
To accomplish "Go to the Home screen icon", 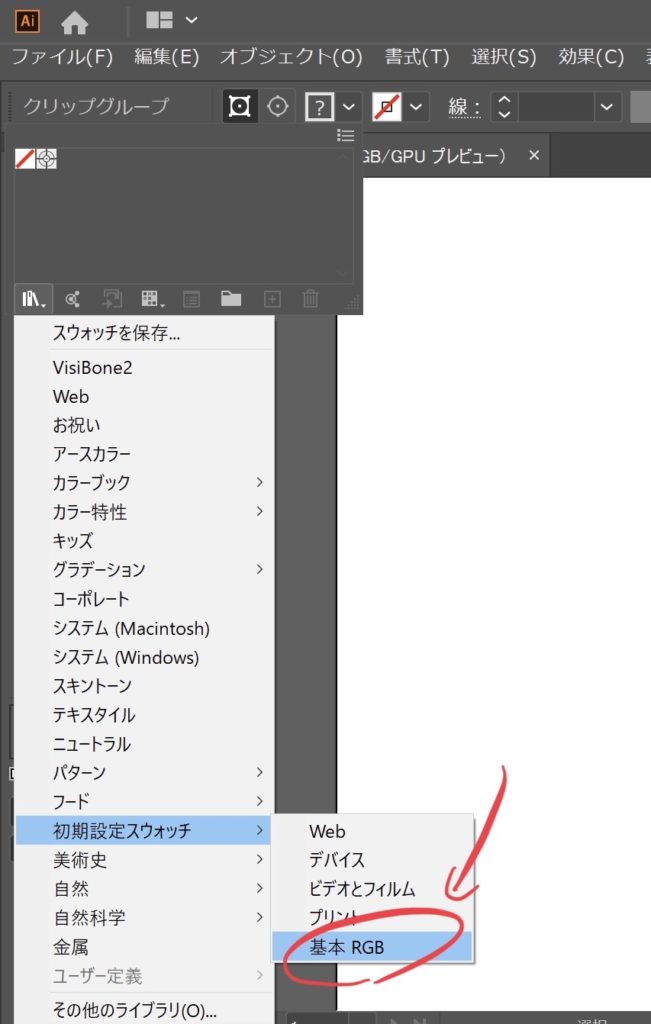I will [74, 23].
